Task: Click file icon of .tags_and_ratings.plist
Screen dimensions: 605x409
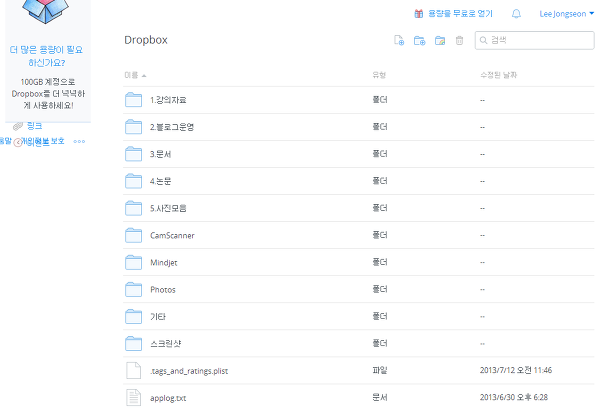Action: click(134, 370)
